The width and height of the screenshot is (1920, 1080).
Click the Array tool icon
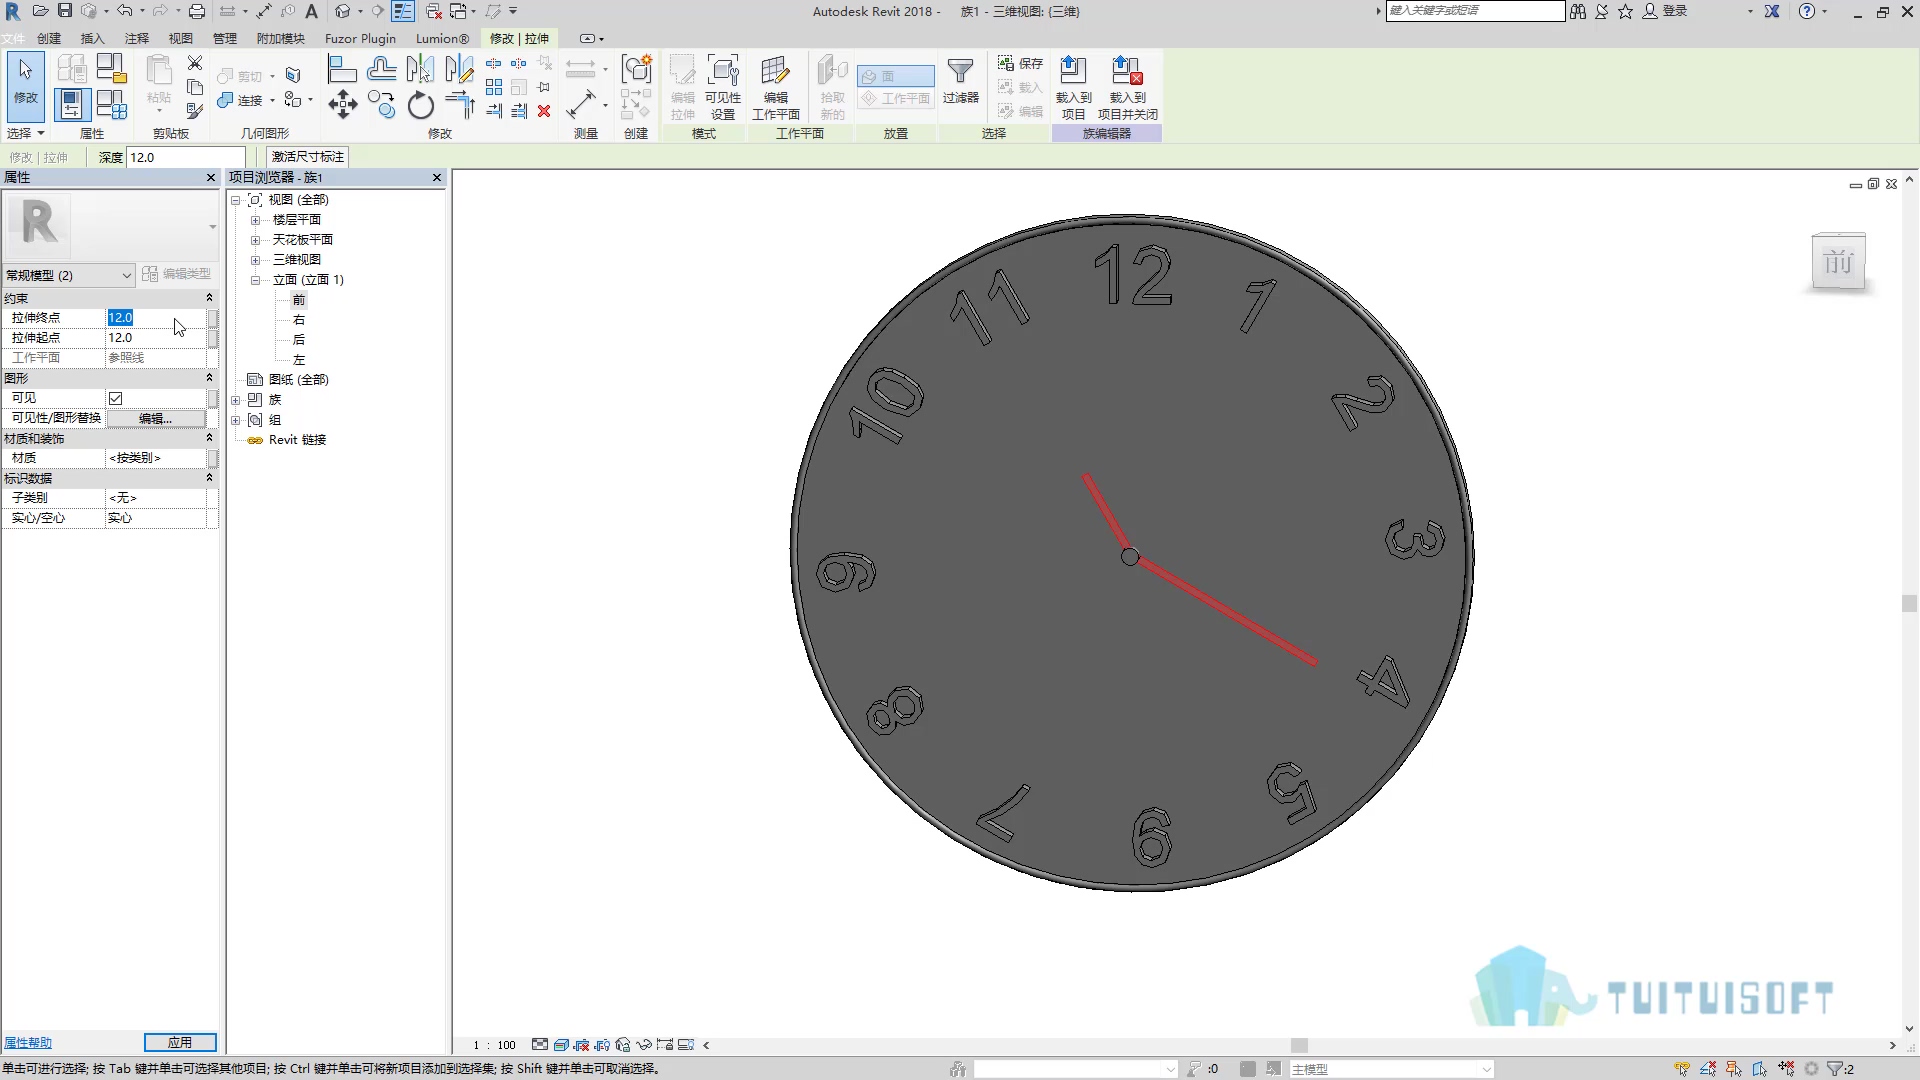tap(494, 87)
